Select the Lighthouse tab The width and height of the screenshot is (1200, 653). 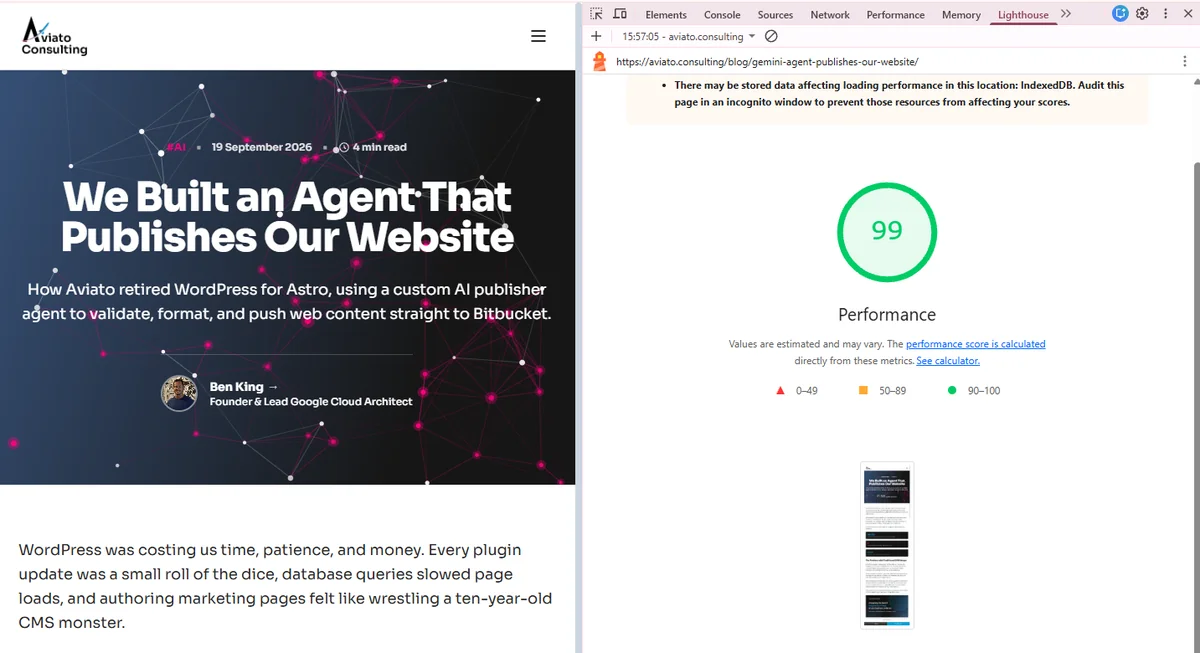(1023, 15)
